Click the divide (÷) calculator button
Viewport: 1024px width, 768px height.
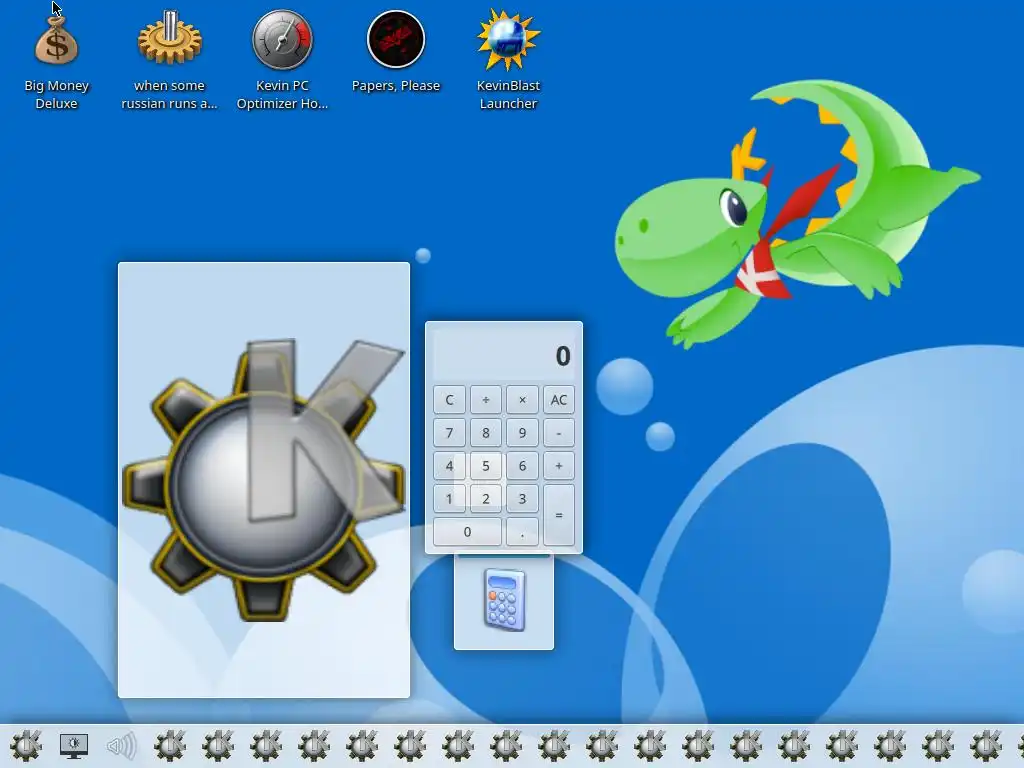(x=485, y=400)
